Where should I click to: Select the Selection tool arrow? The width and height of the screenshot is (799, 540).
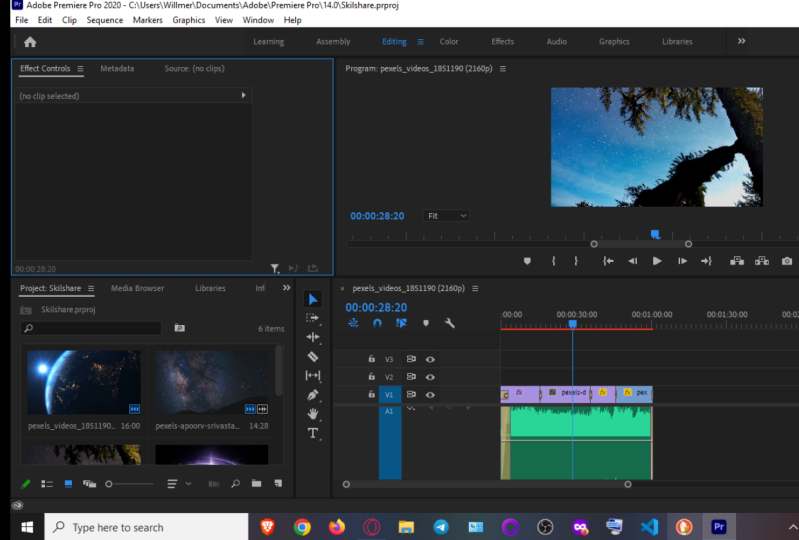click(x=313, y=299)
